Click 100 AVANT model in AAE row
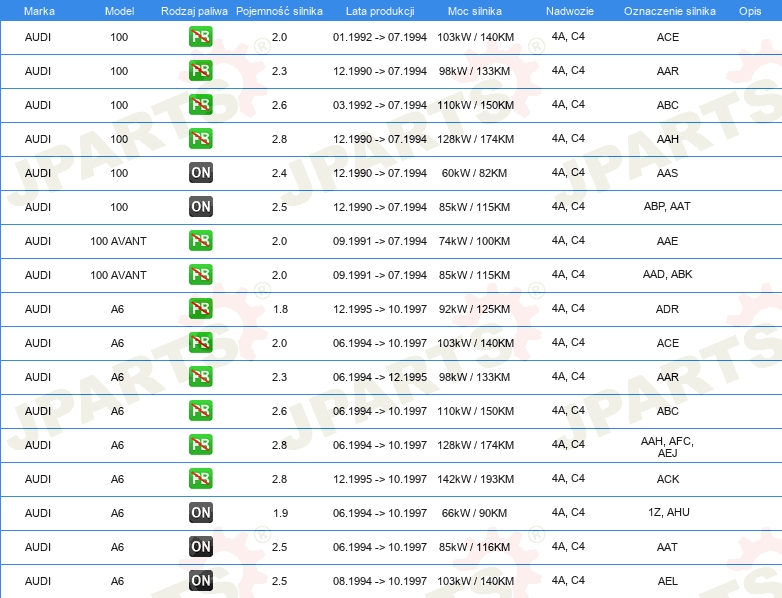782x598 pixels. point(118,241)
